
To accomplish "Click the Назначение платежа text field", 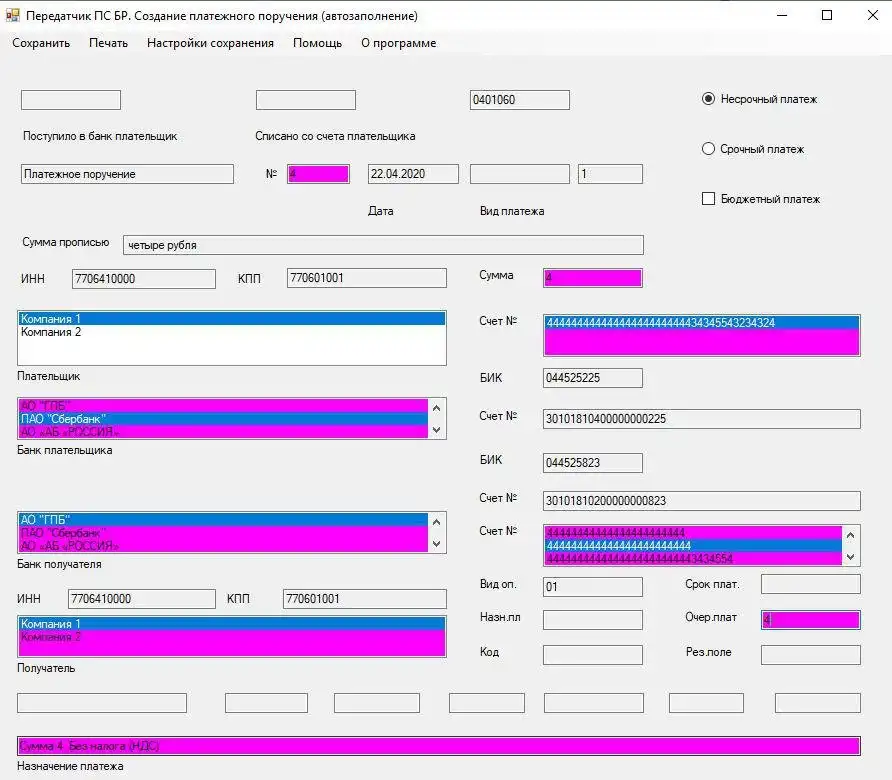I will 439,746.
